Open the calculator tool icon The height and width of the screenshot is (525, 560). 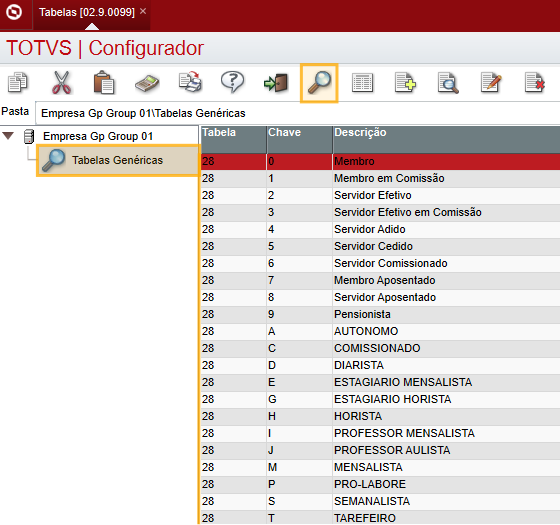147,83
